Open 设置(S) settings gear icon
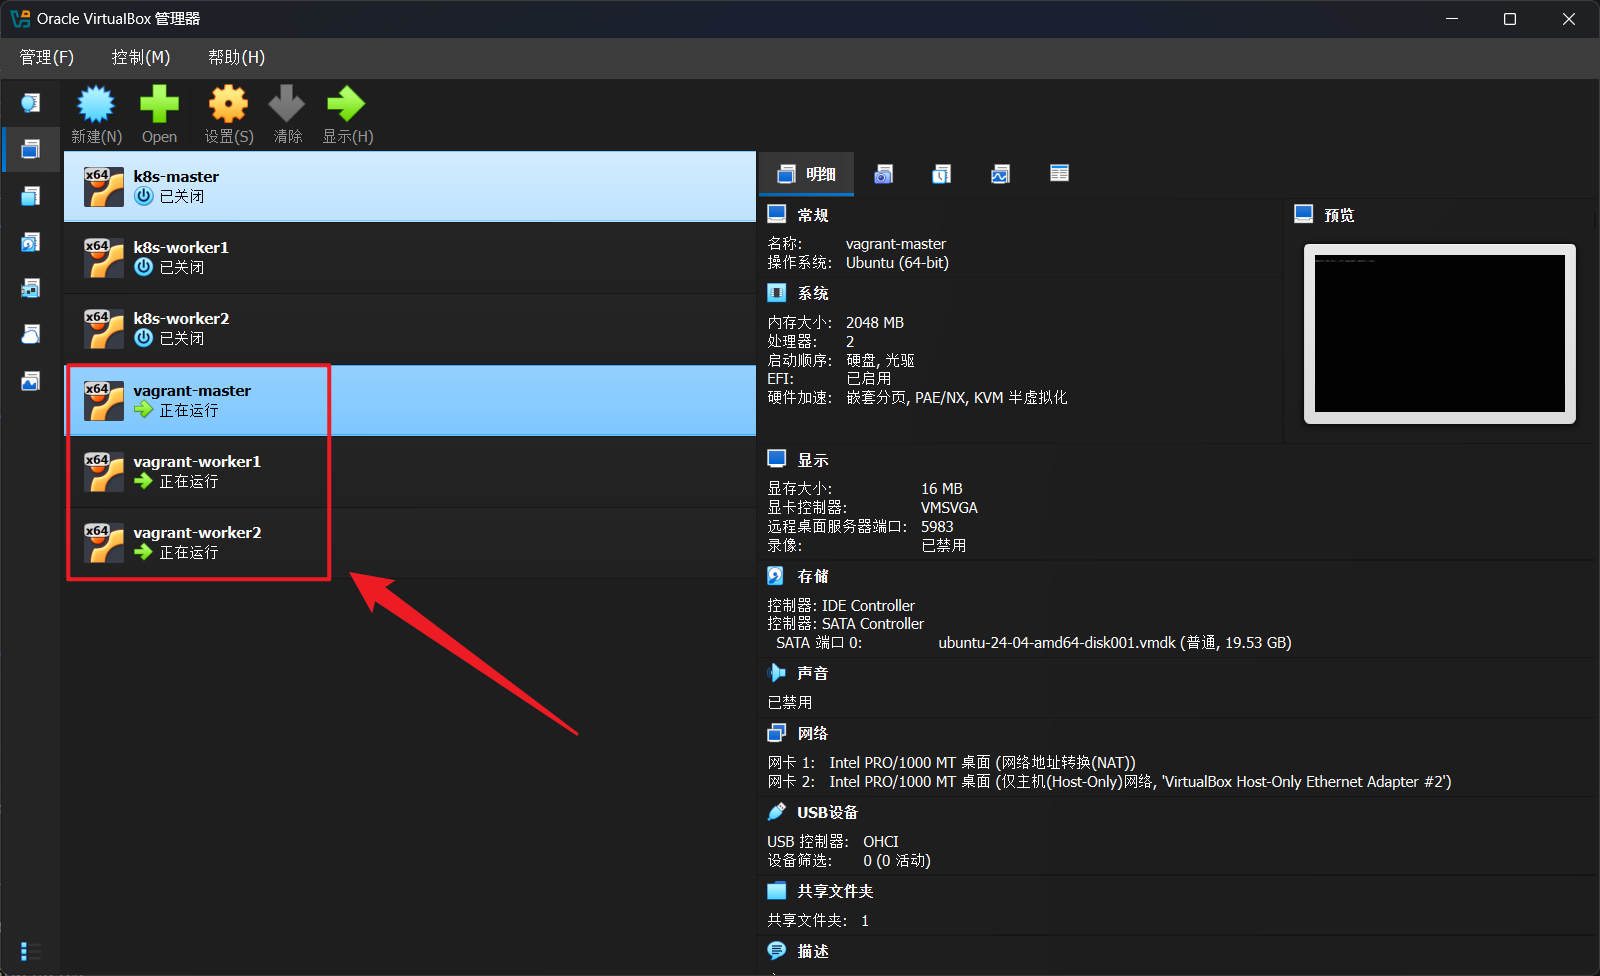This screenshot has height=976, width=1600. (x=228, y=114)
